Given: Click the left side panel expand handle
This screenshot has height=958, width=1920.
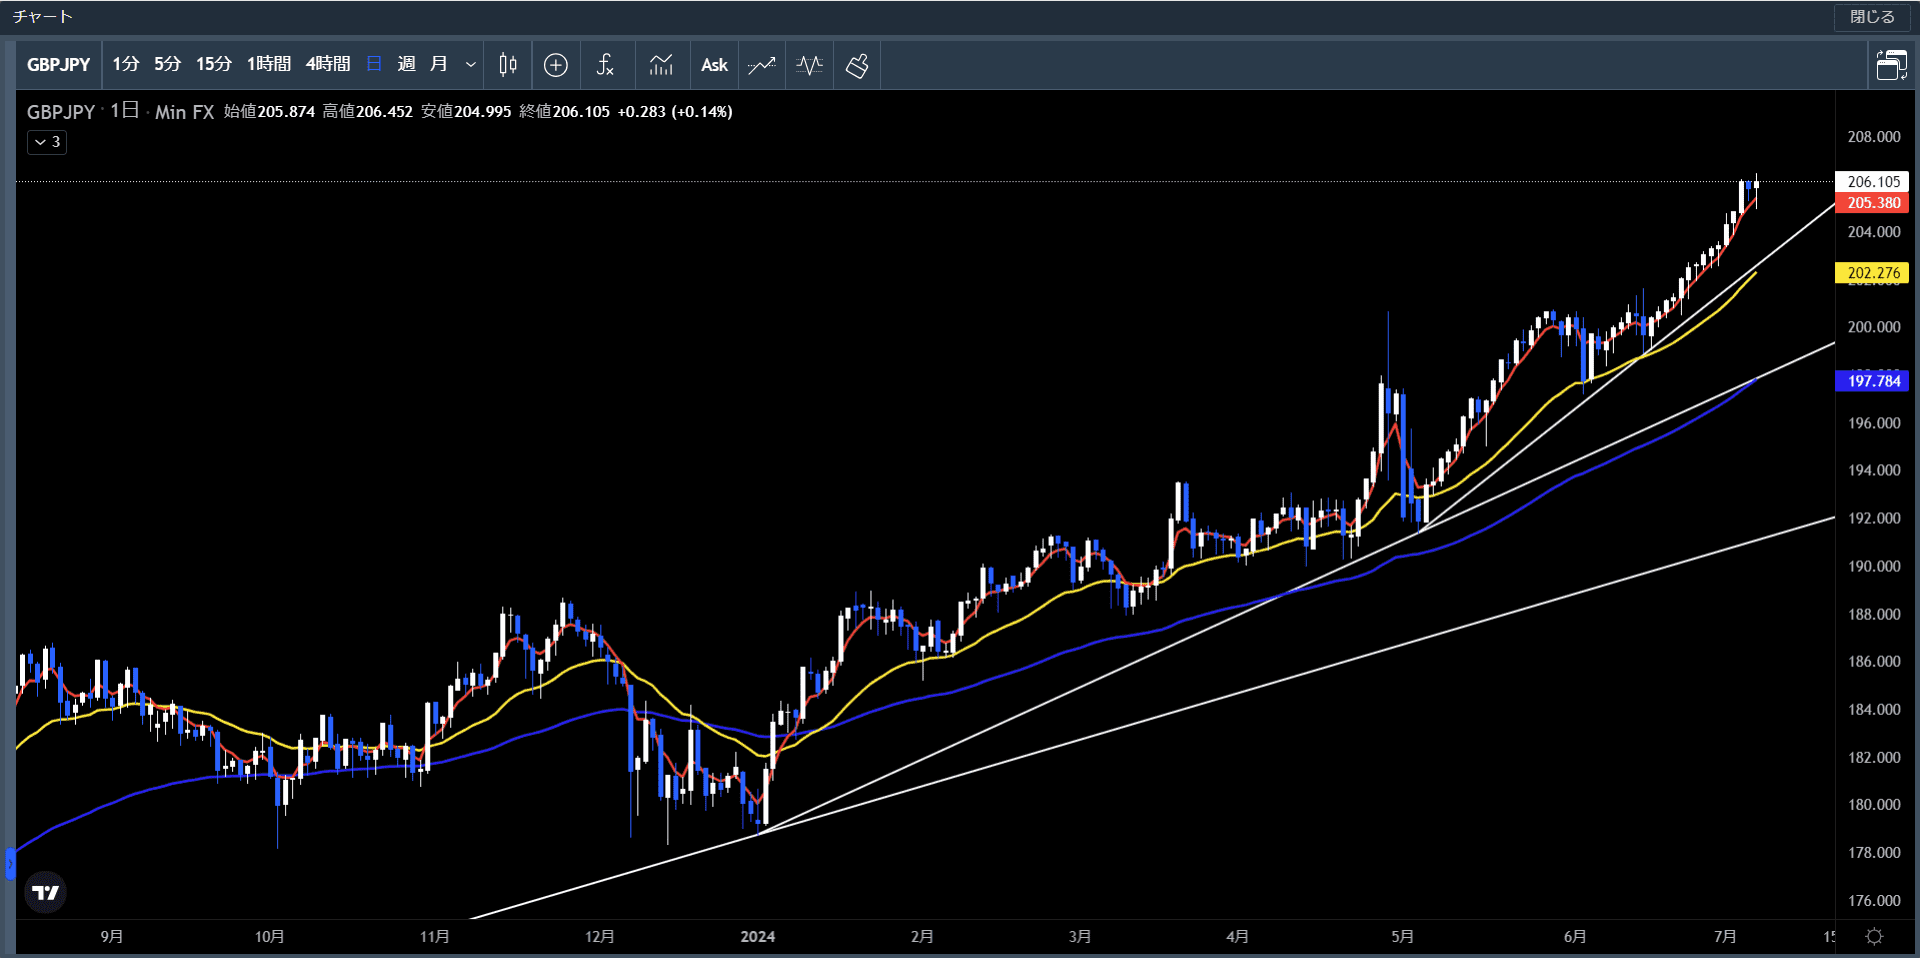Looking at the screenshot, I should click(10, 864).
